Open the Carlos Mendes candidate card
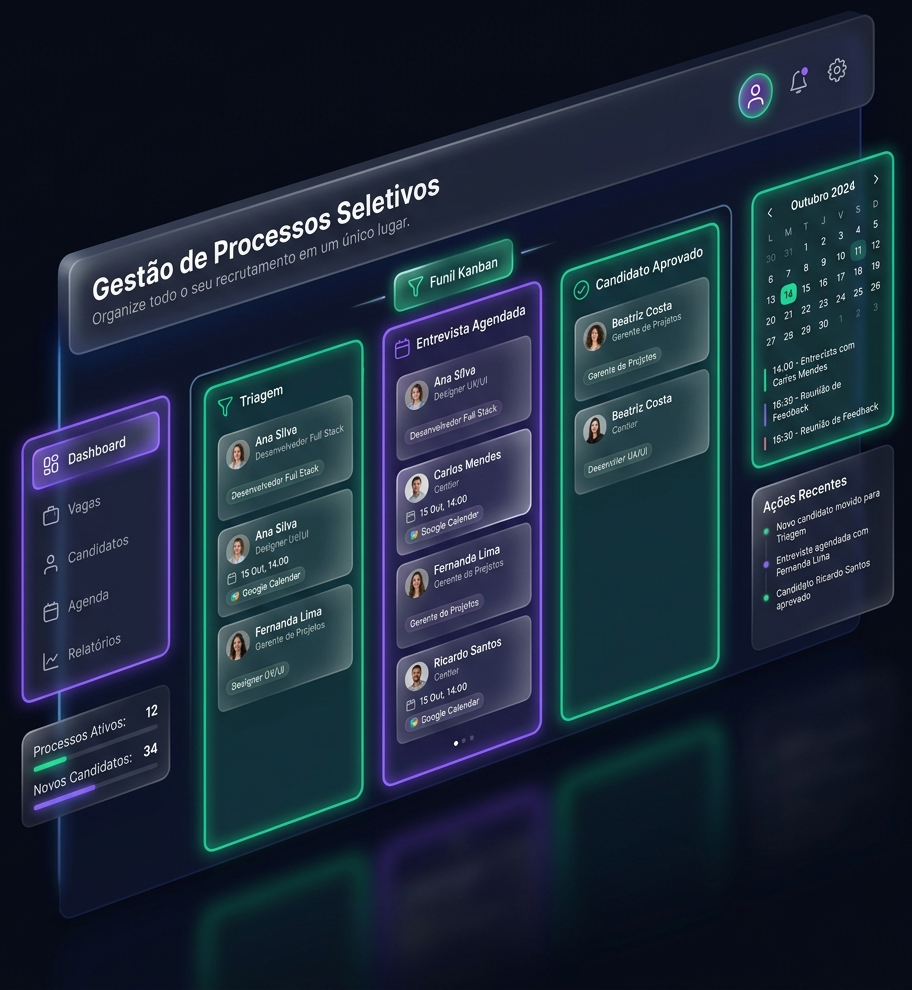 [464, 492]
